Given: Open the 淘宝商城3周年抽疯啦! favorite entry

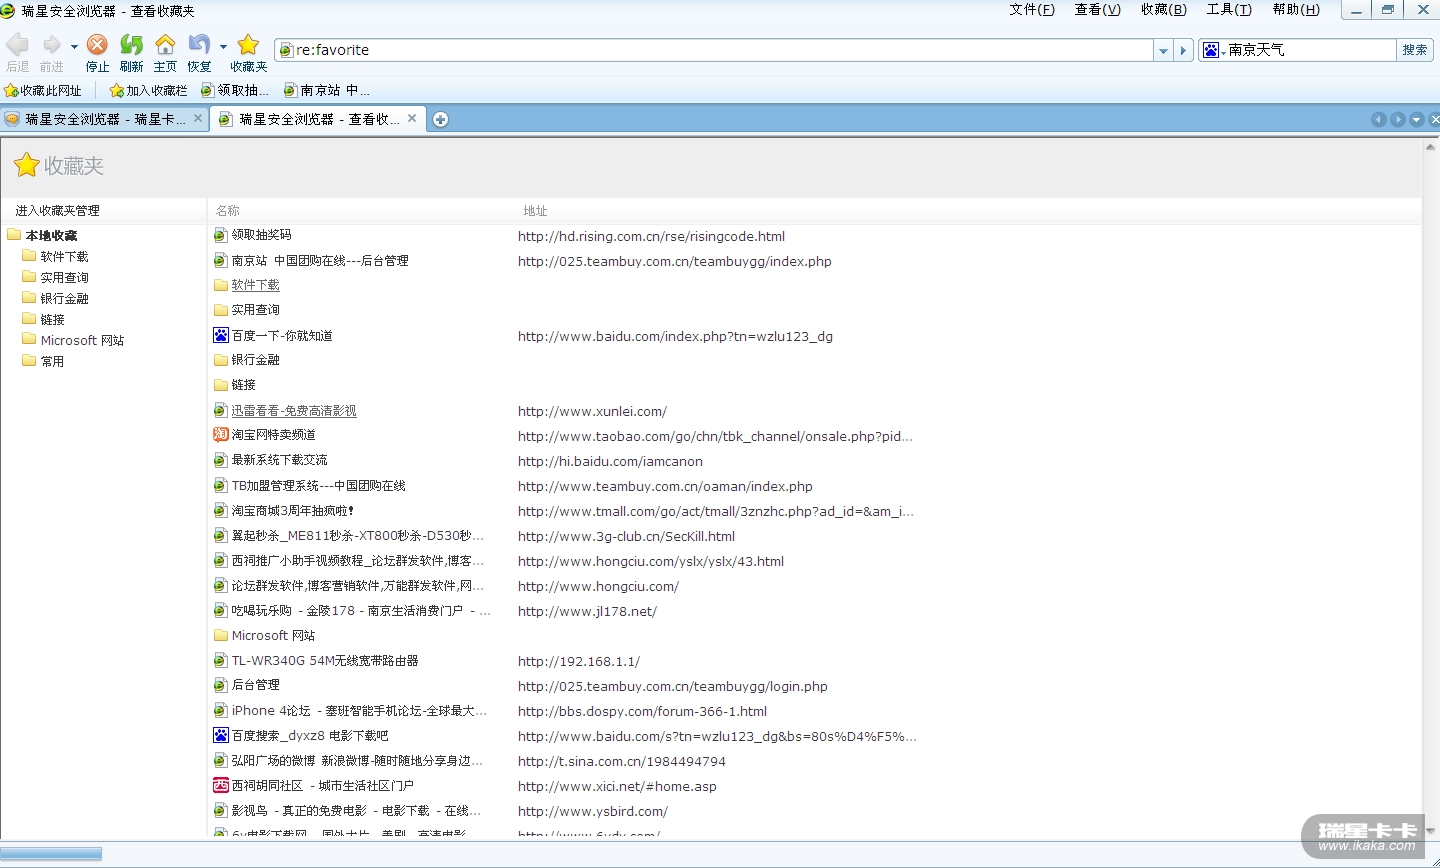Looking at the screenshot, I should [293, 510].
